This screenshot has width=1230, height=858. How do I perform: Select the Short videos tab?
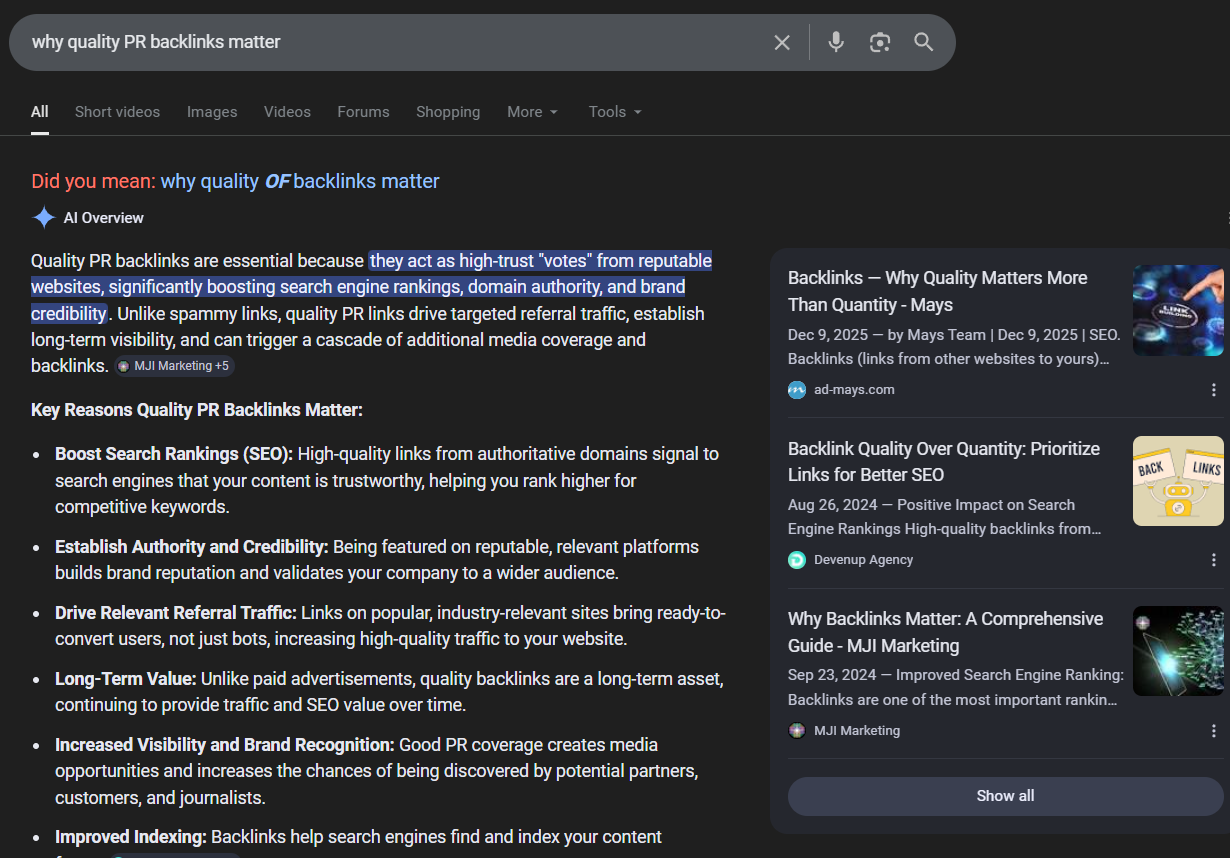(x=117, y=112)
